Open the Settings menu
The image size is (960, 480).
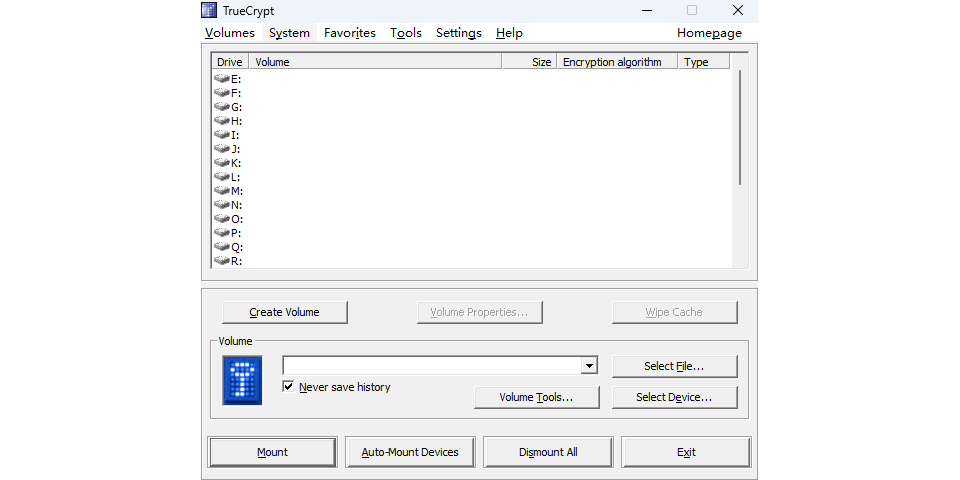tap(459, 33)
